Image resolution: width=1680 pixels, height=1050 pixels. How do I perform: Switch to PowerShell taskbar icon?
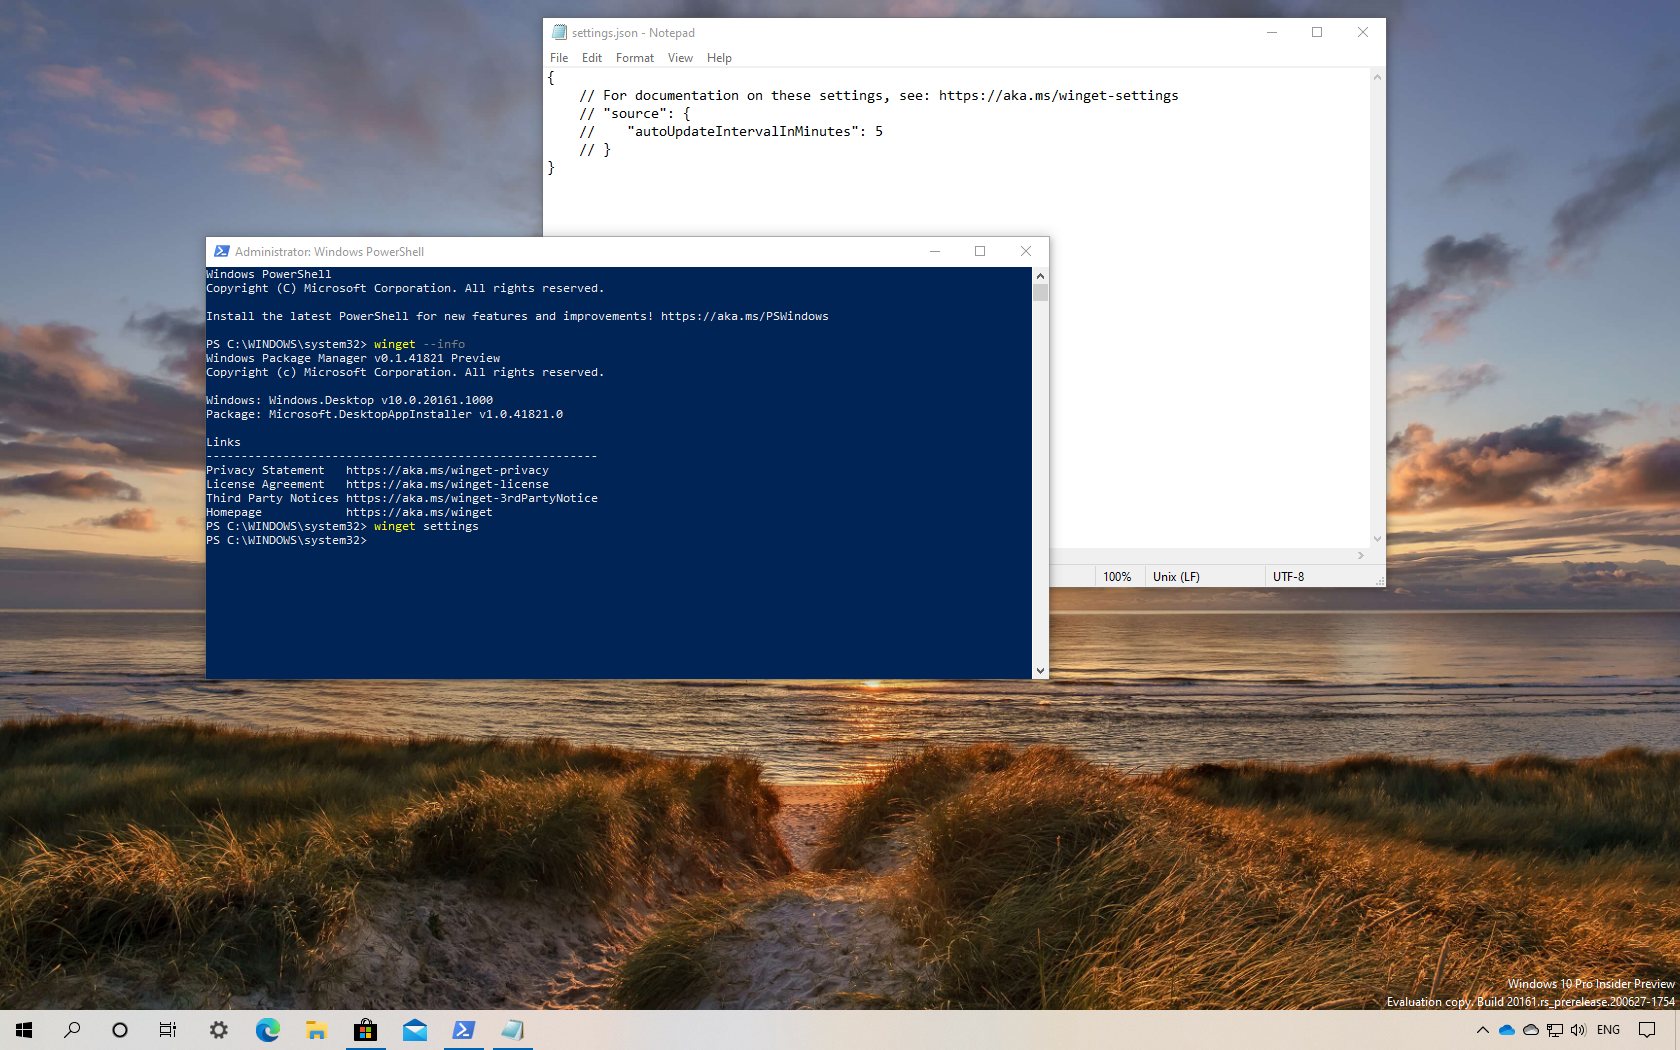click(x=463, y=1030)
